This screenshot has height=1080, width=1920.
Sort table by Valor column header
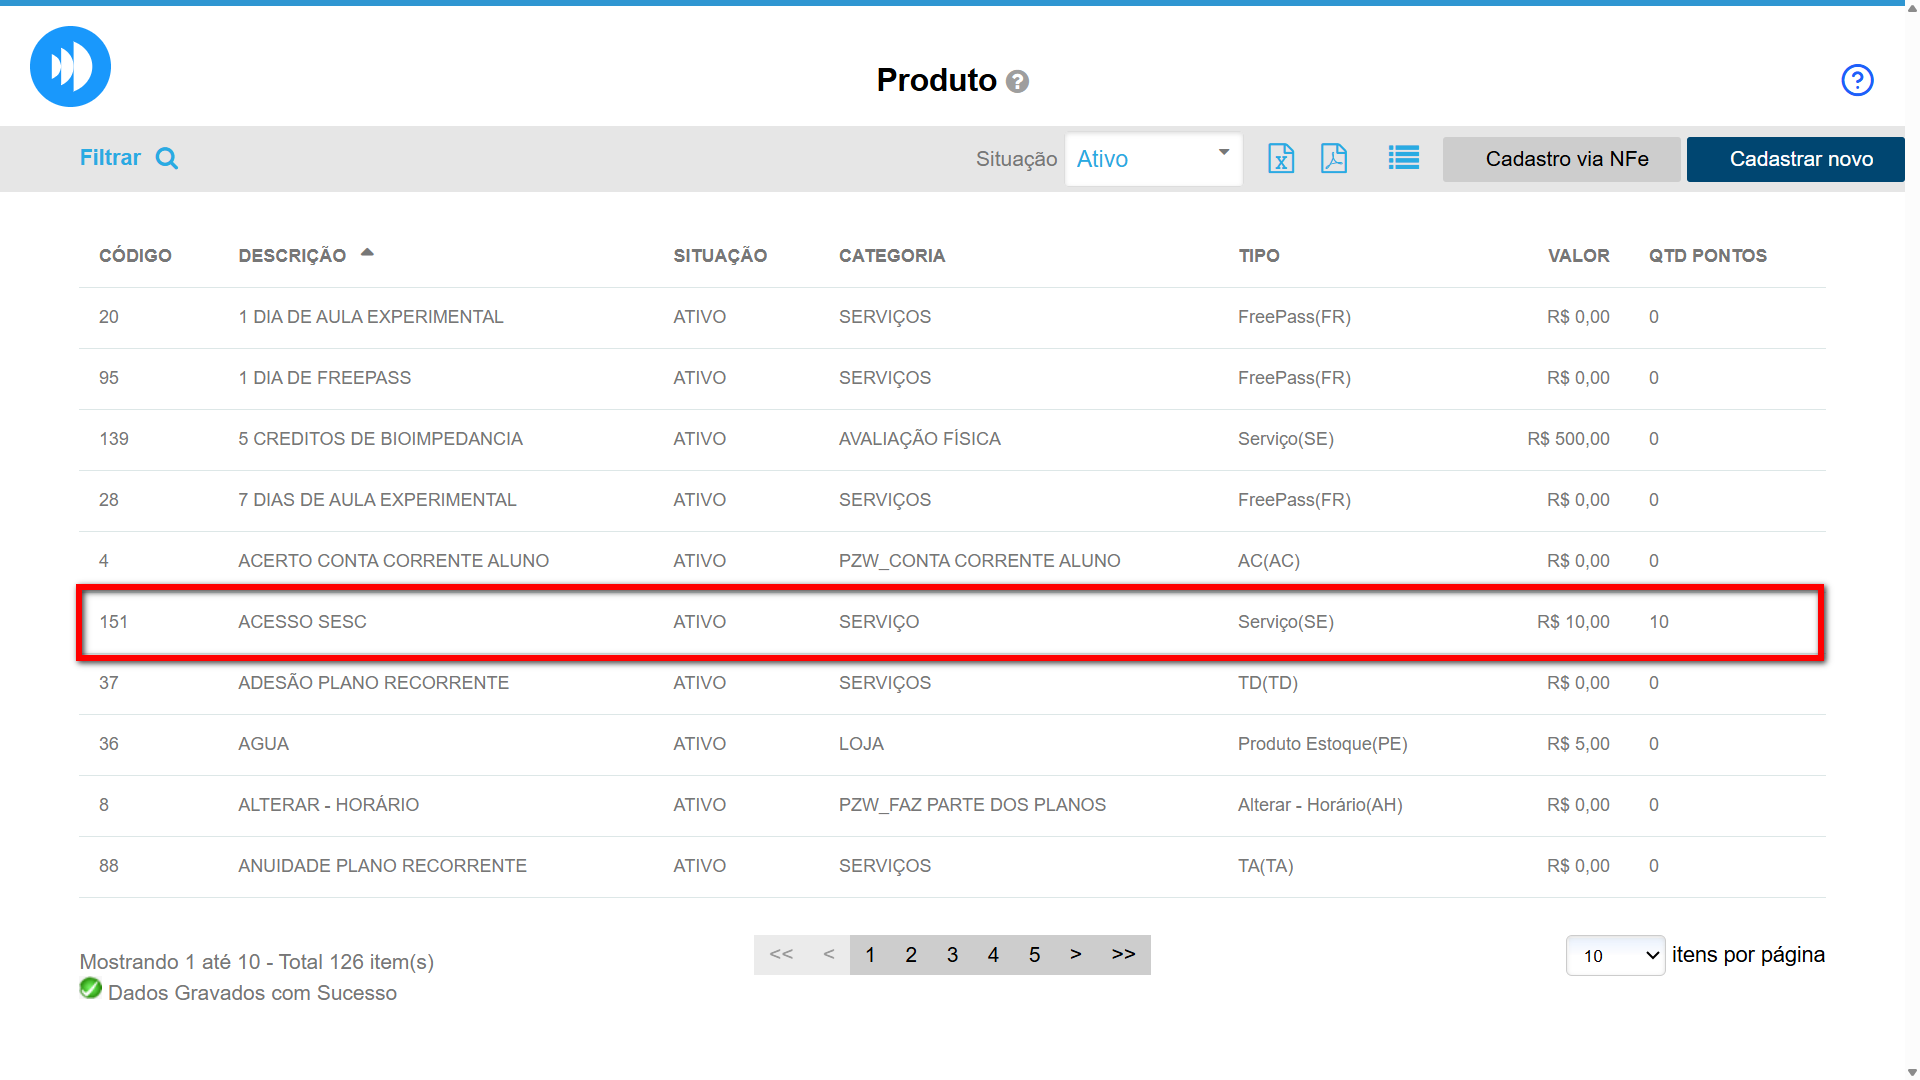(1578, 256)
